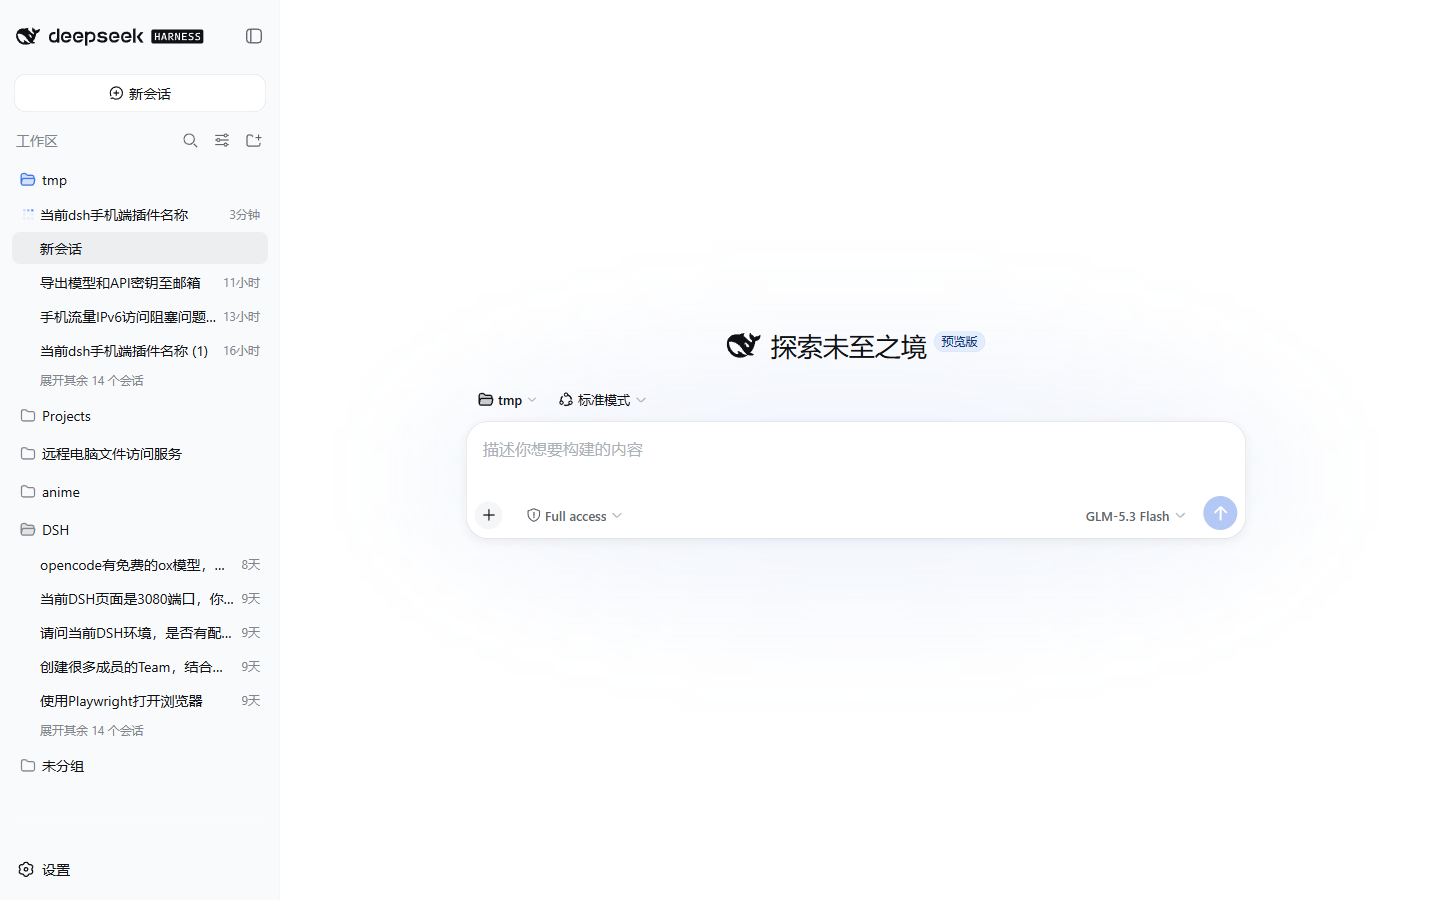
Task: Start a new conversation with 新会话 button
Action: (140, 93)
